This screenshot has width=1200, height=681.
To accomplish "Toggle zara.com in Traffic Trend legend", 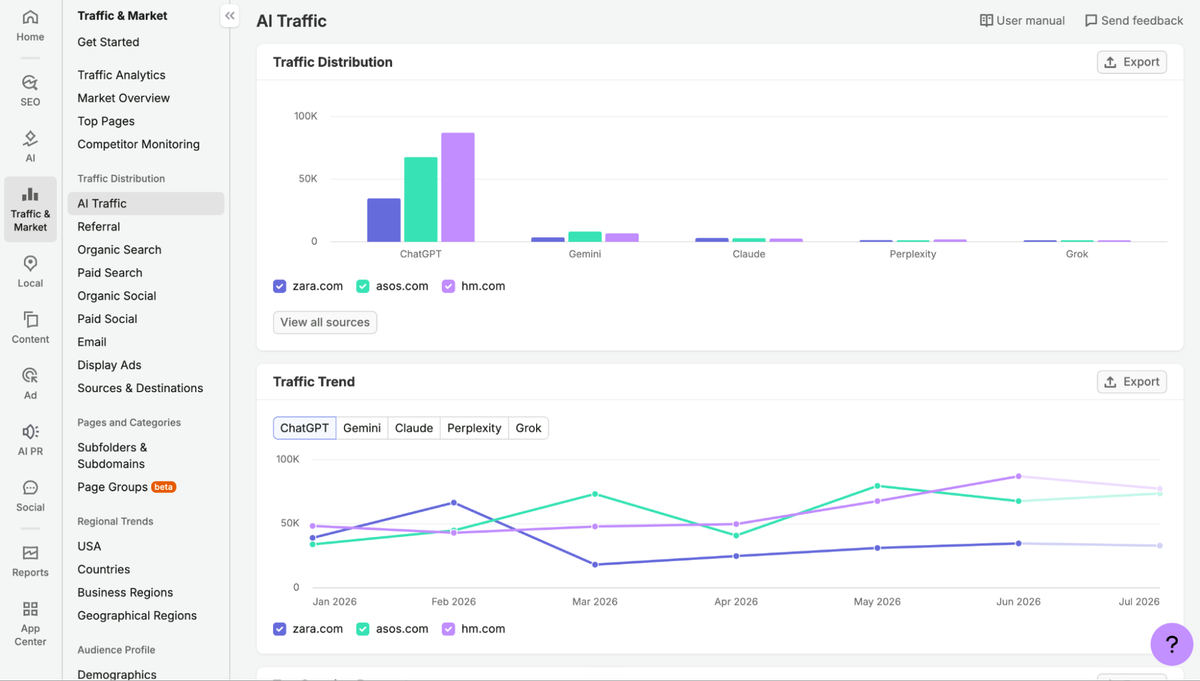I will tap(280, 629).
